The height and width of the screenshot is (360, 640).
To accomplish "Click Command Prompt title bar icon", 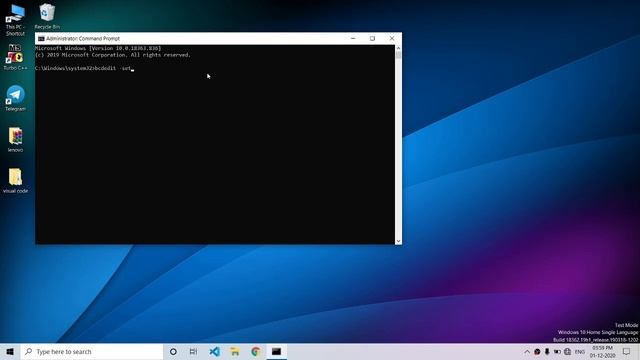I will click(x=41, y=38).
